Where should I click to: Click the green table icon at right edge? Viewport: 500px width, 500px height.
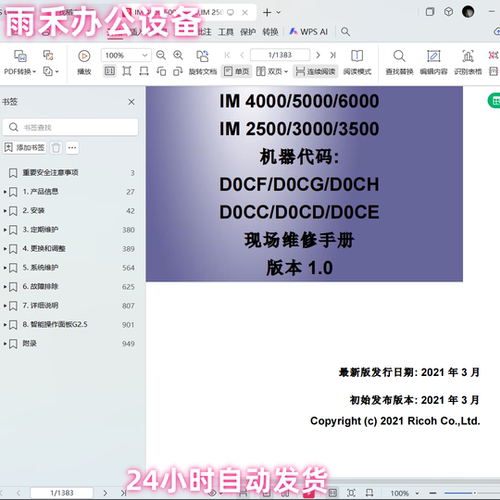494,101
